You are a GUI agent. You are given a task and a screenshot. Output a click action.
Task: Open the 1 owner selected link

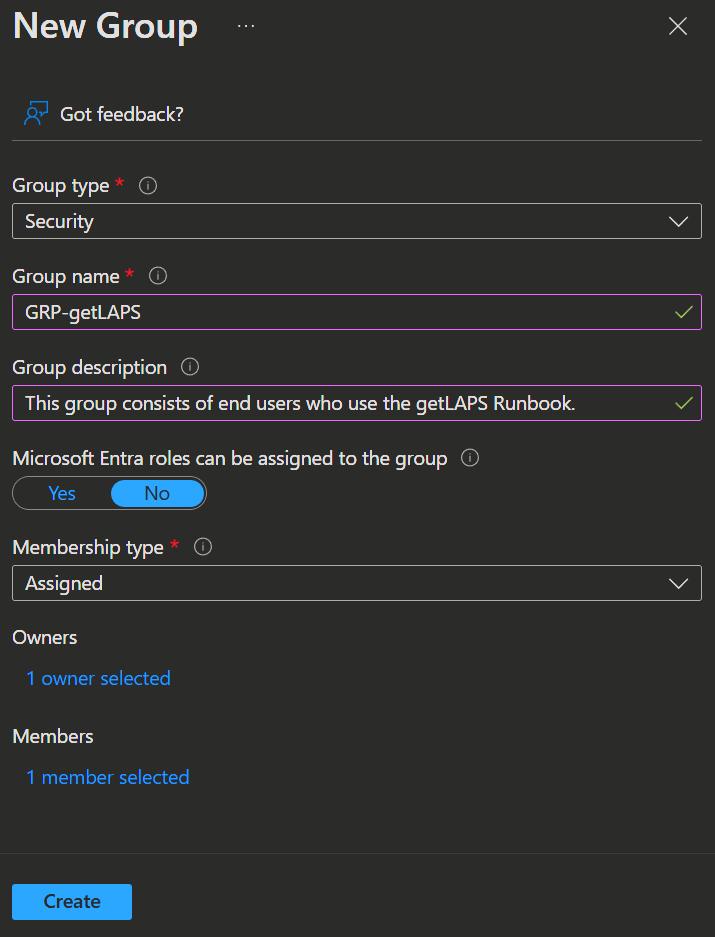pyautogui.click(x=98, y=678)
